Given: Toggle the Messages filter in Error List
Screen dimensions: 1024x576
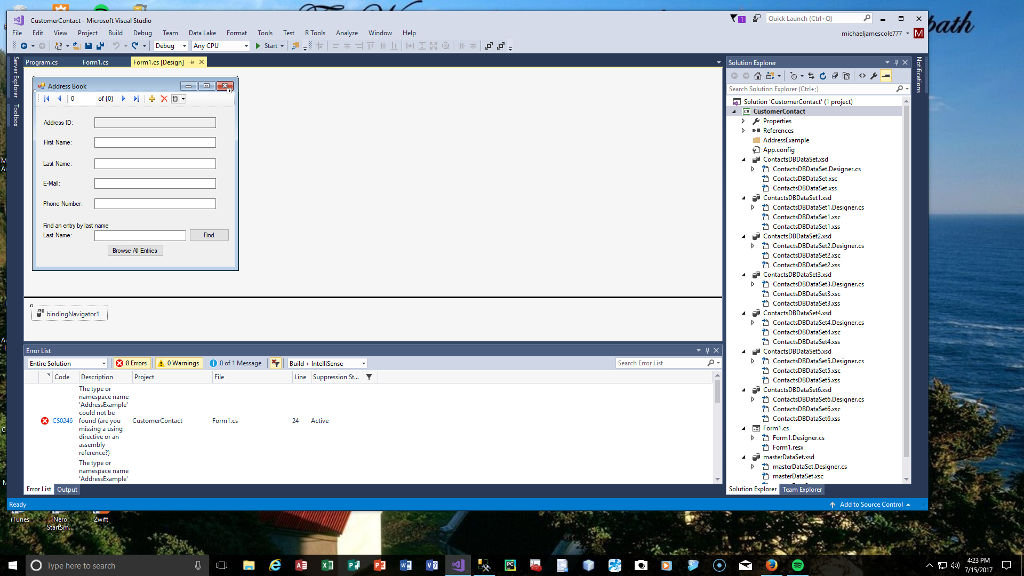Looking at the screenshot, I should tap(235, 363).
